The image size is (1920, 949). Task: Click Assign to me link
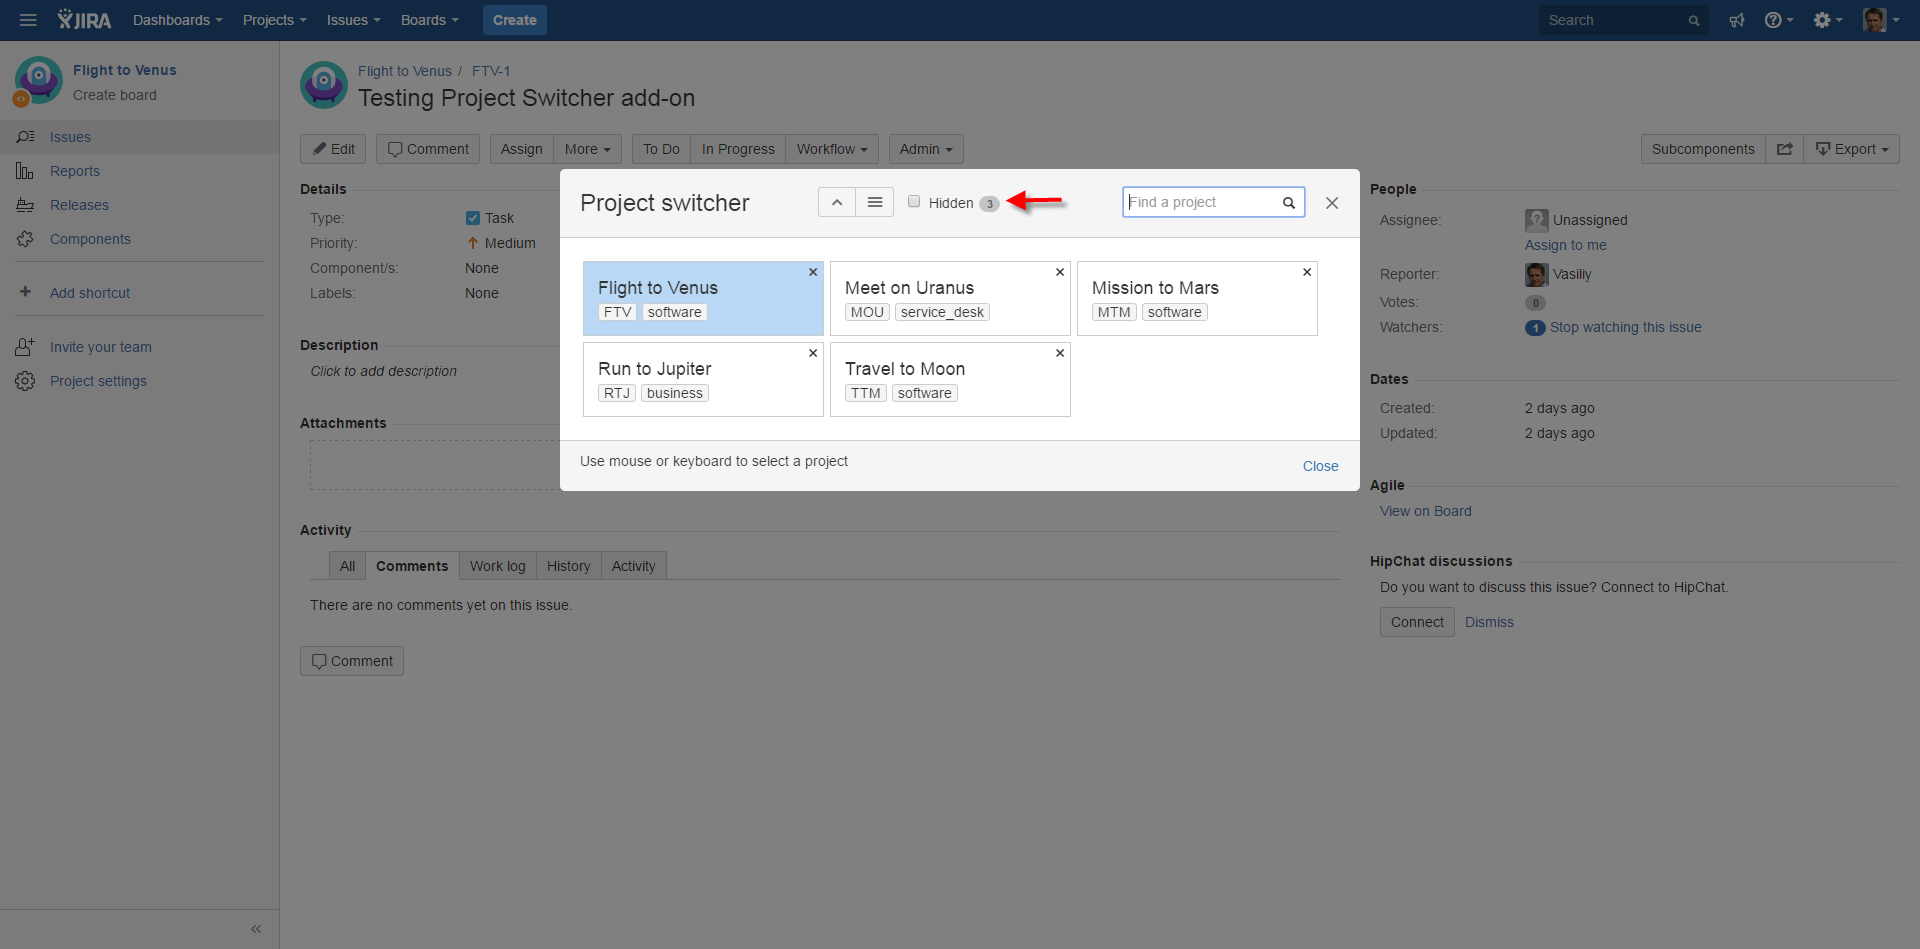[x=1565, y=245]
